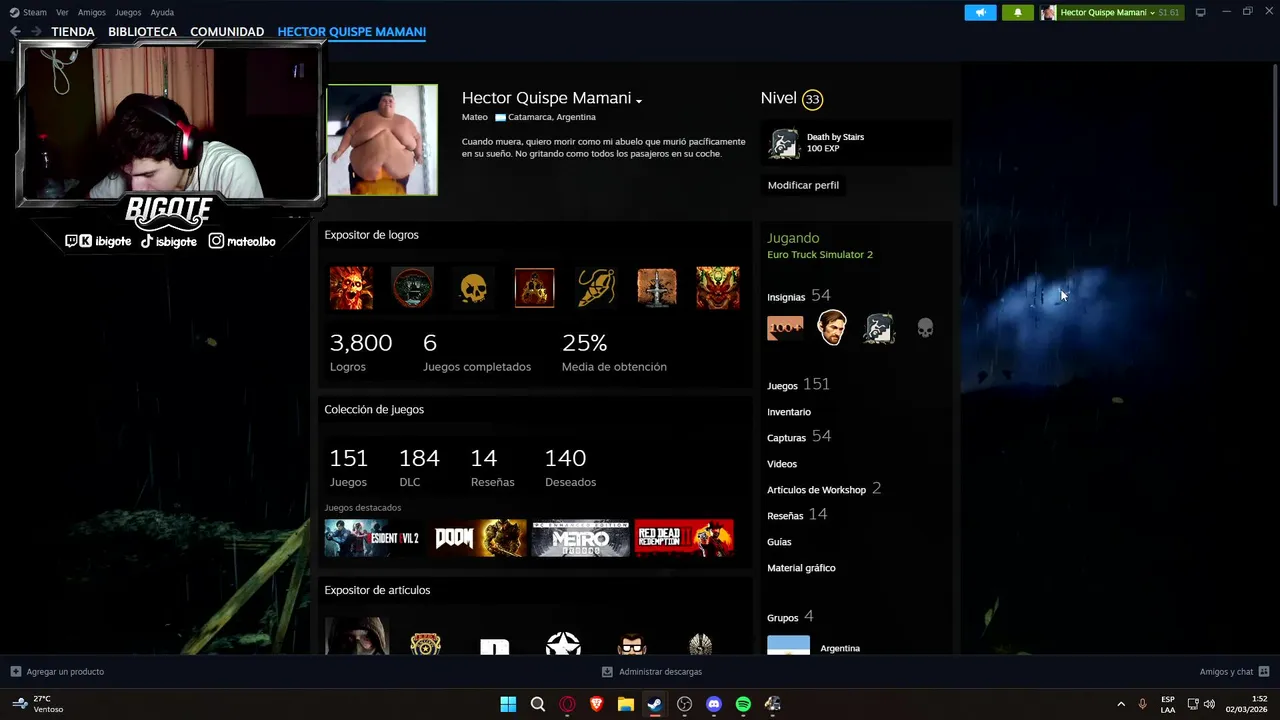Open the red-framed figure achievement
The image size is (1280, 720).
(x=534, y=288)
